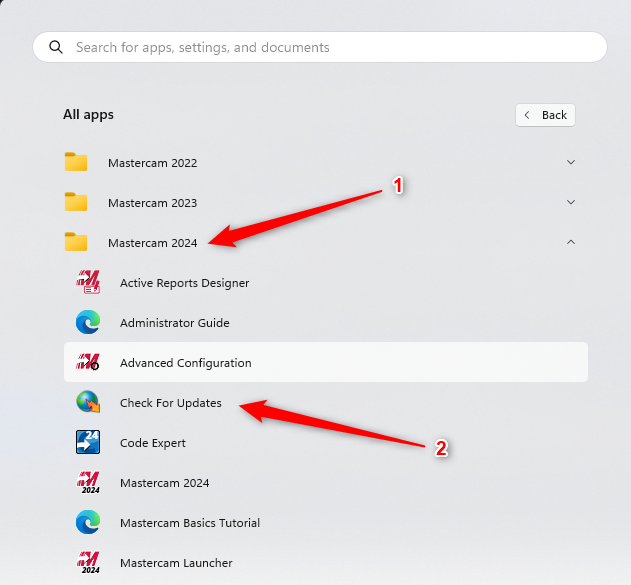Image resolution: width=631 pixels, height=585 pixels.
Task: Launch Mastercam 2024 application entry text
Action: point(165,483)
